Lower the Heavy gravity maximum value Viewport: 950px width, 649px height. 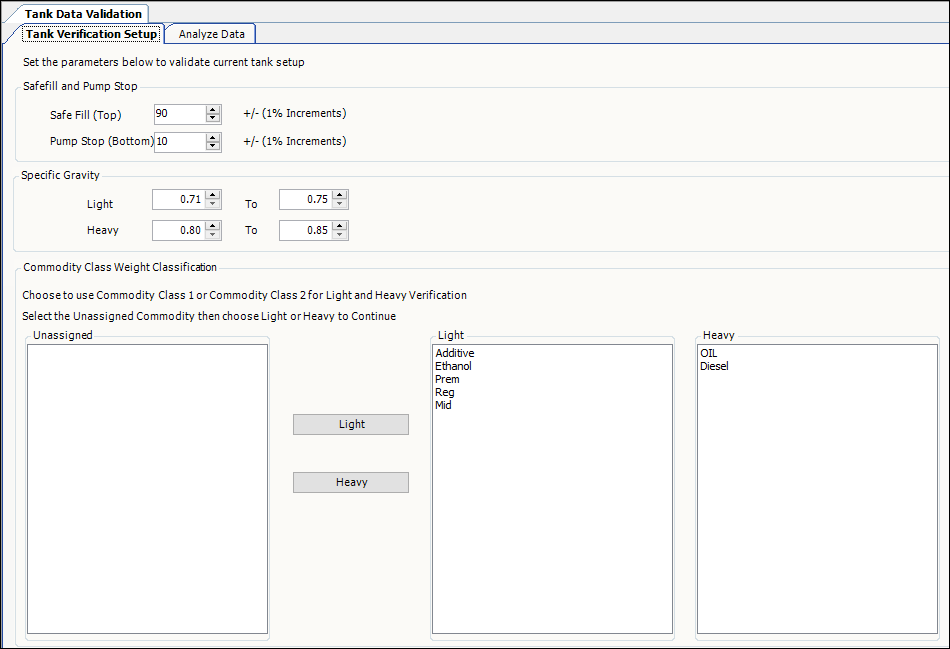(x=340, y=235)
